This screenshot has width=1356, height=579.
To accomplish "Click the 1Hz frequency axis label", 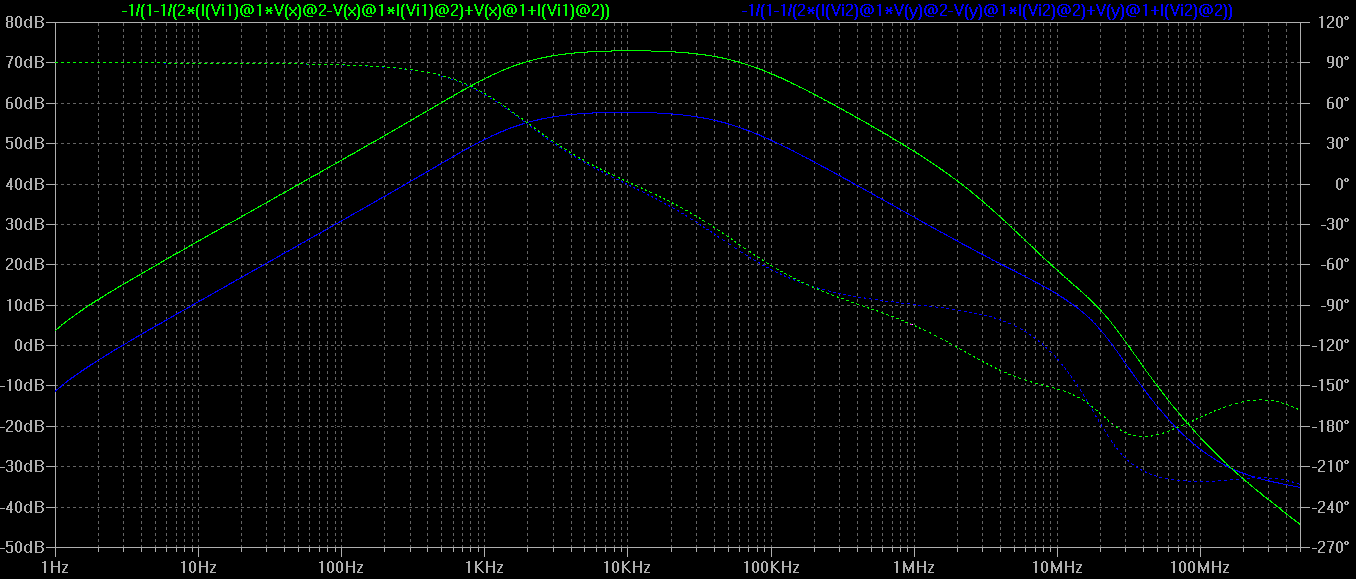I will pos(55,567).
